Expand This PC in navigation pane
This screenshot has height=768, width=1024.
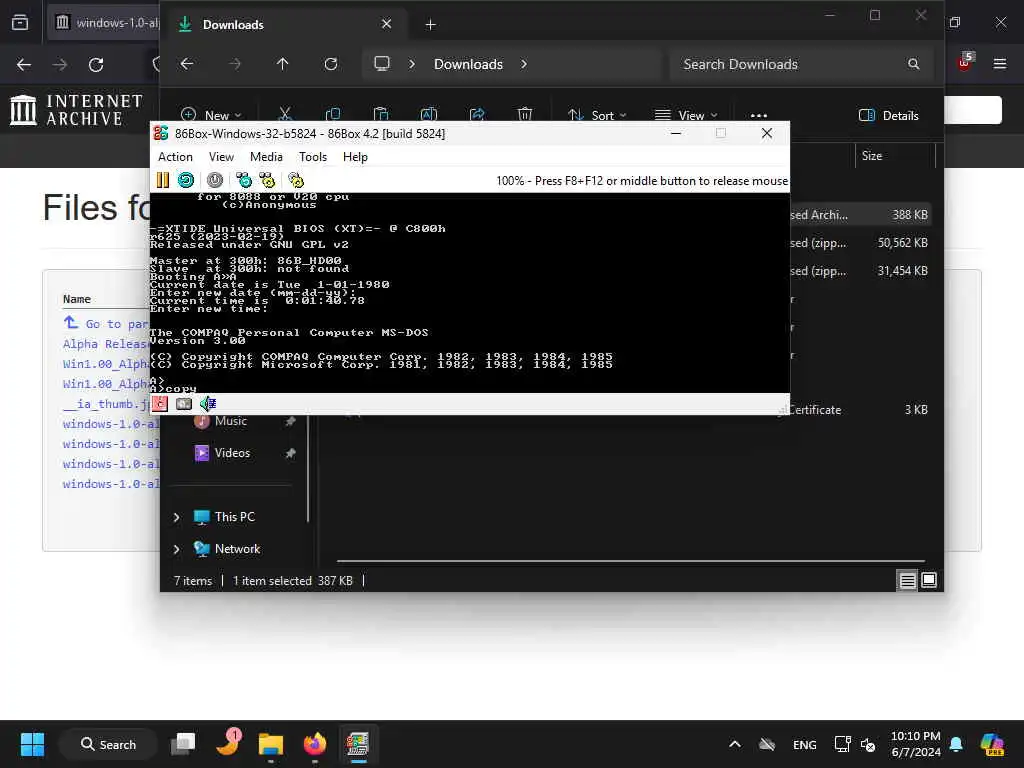click(x=176, y=517)
